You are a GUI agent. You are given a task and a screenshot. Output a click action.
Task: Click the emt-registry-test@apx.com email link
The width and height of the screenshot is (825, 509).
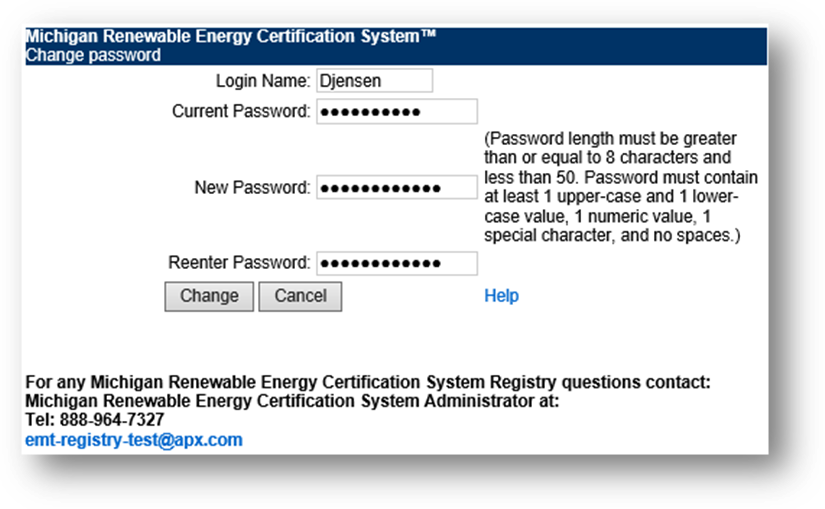(134, 440)
